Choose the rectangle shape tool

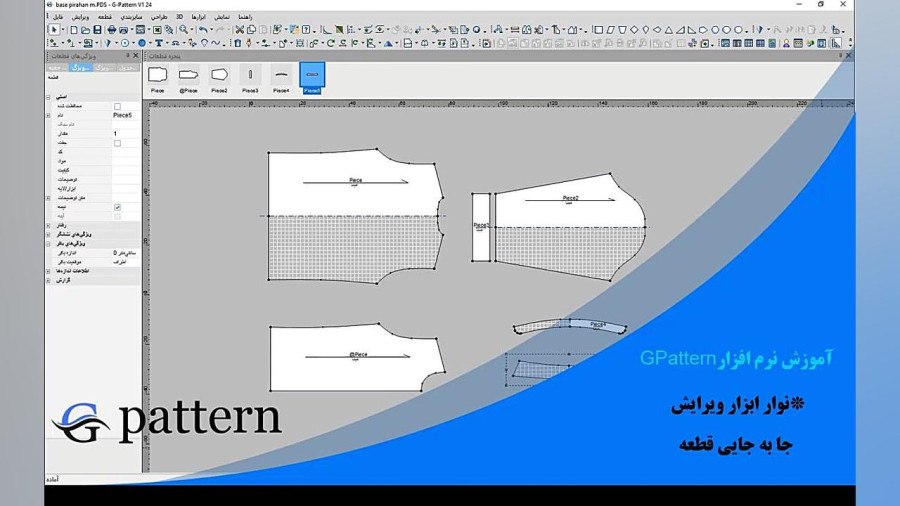click(x=599, y=30)
